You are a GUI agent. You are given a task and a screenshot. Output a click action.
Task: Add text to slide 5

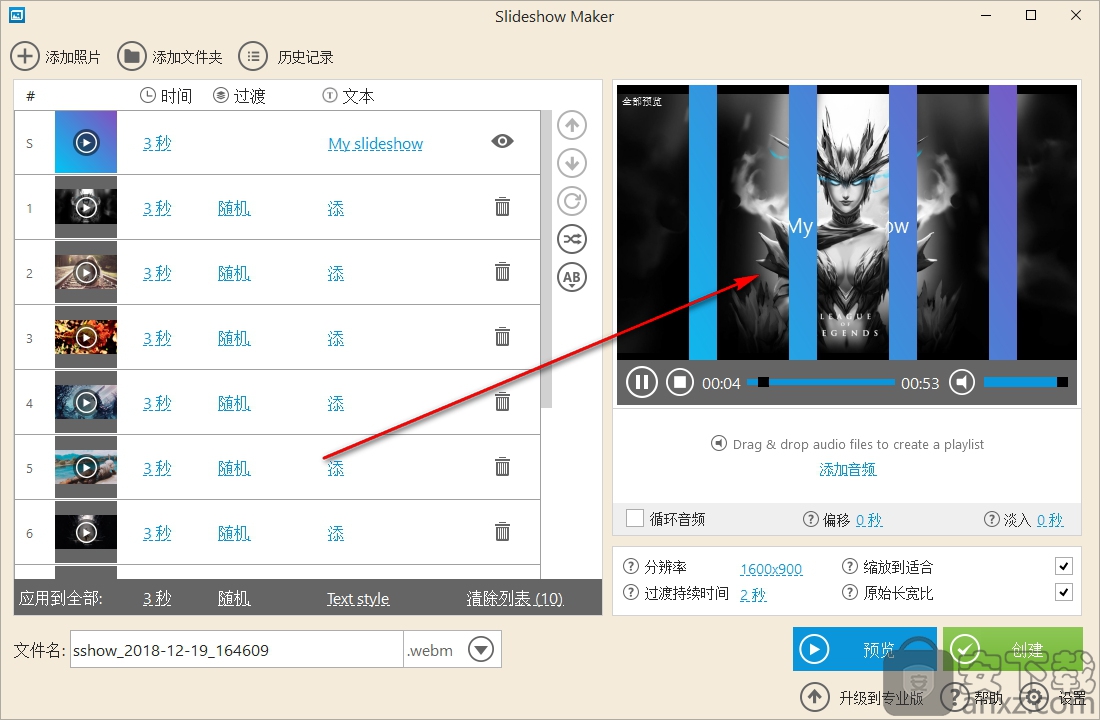pos(335,468)
